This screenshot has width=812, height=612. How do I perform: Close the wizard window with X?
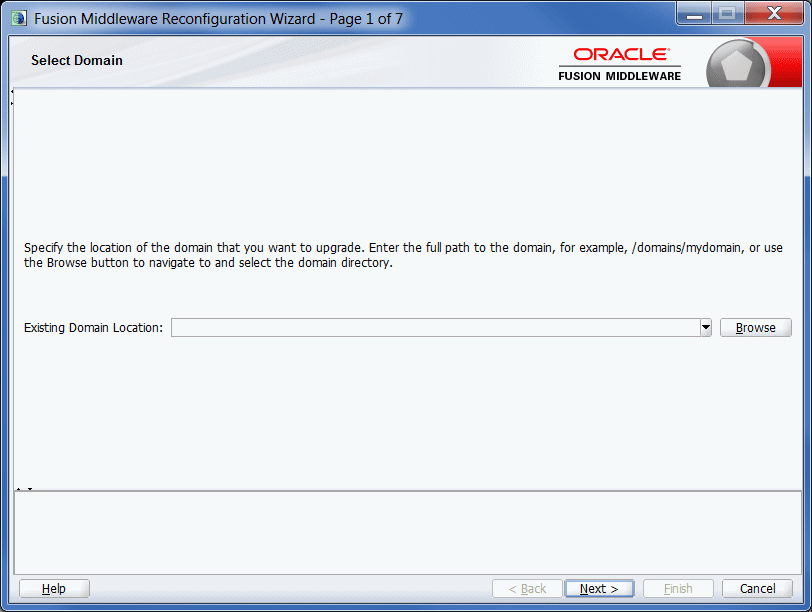774,14
